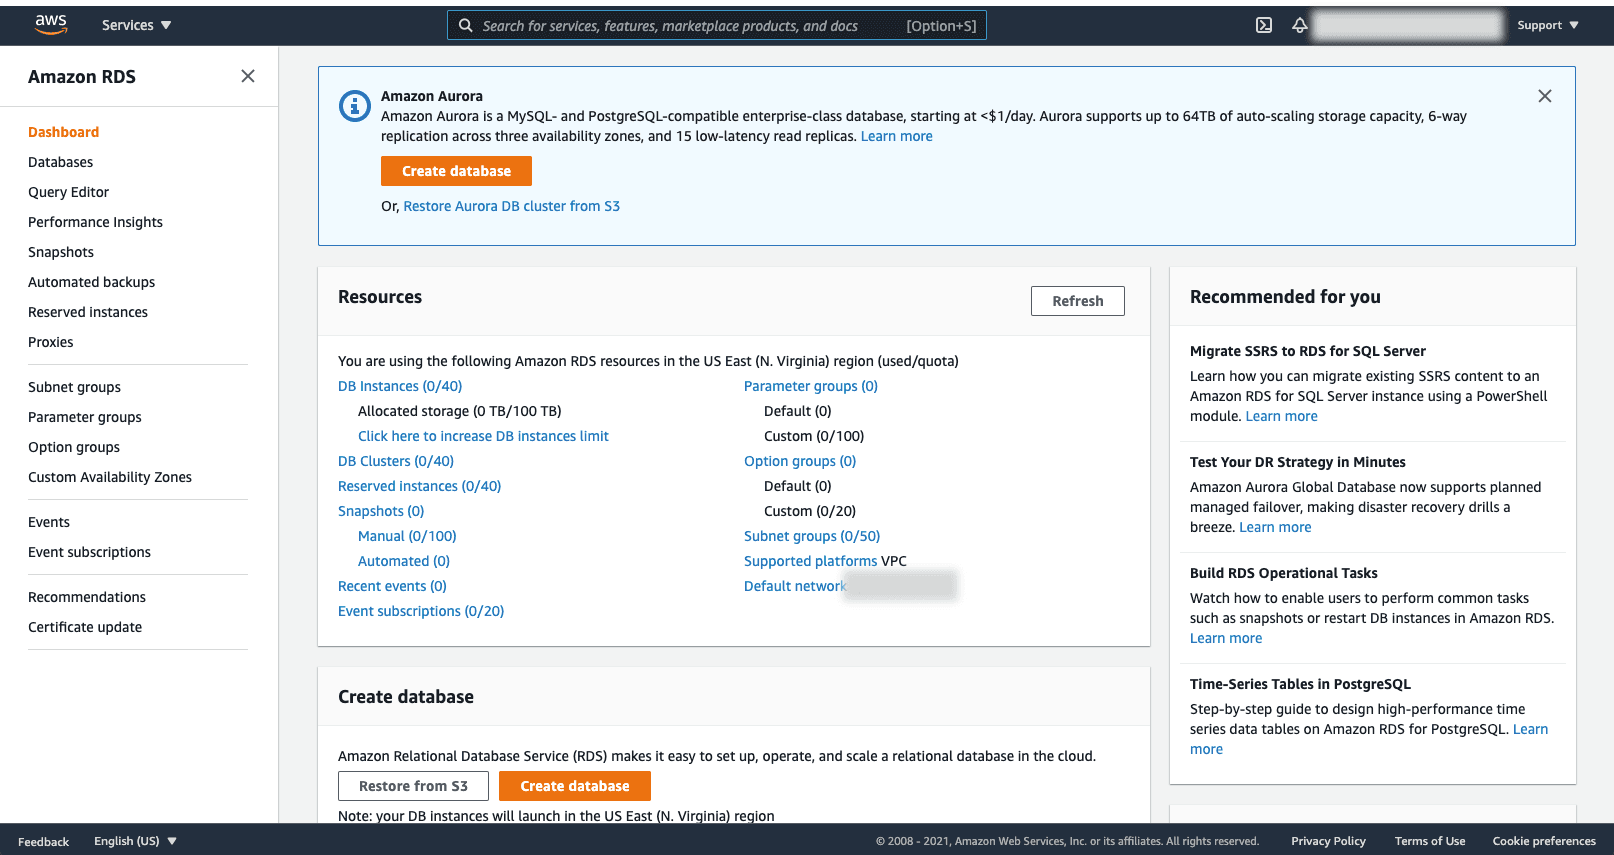The width and height of the screenshot is (1614, 855).
Task: Click Create database in the Aurora banner
Action: pyautogui.click(x=456, y=171)
